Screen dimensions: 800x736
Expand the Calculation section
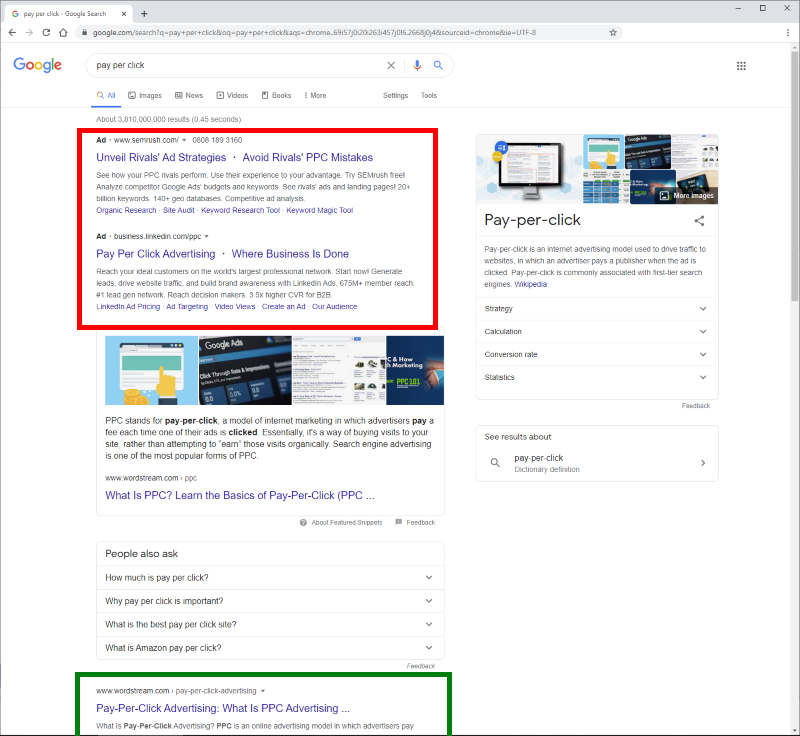click(x=597, y=332)
